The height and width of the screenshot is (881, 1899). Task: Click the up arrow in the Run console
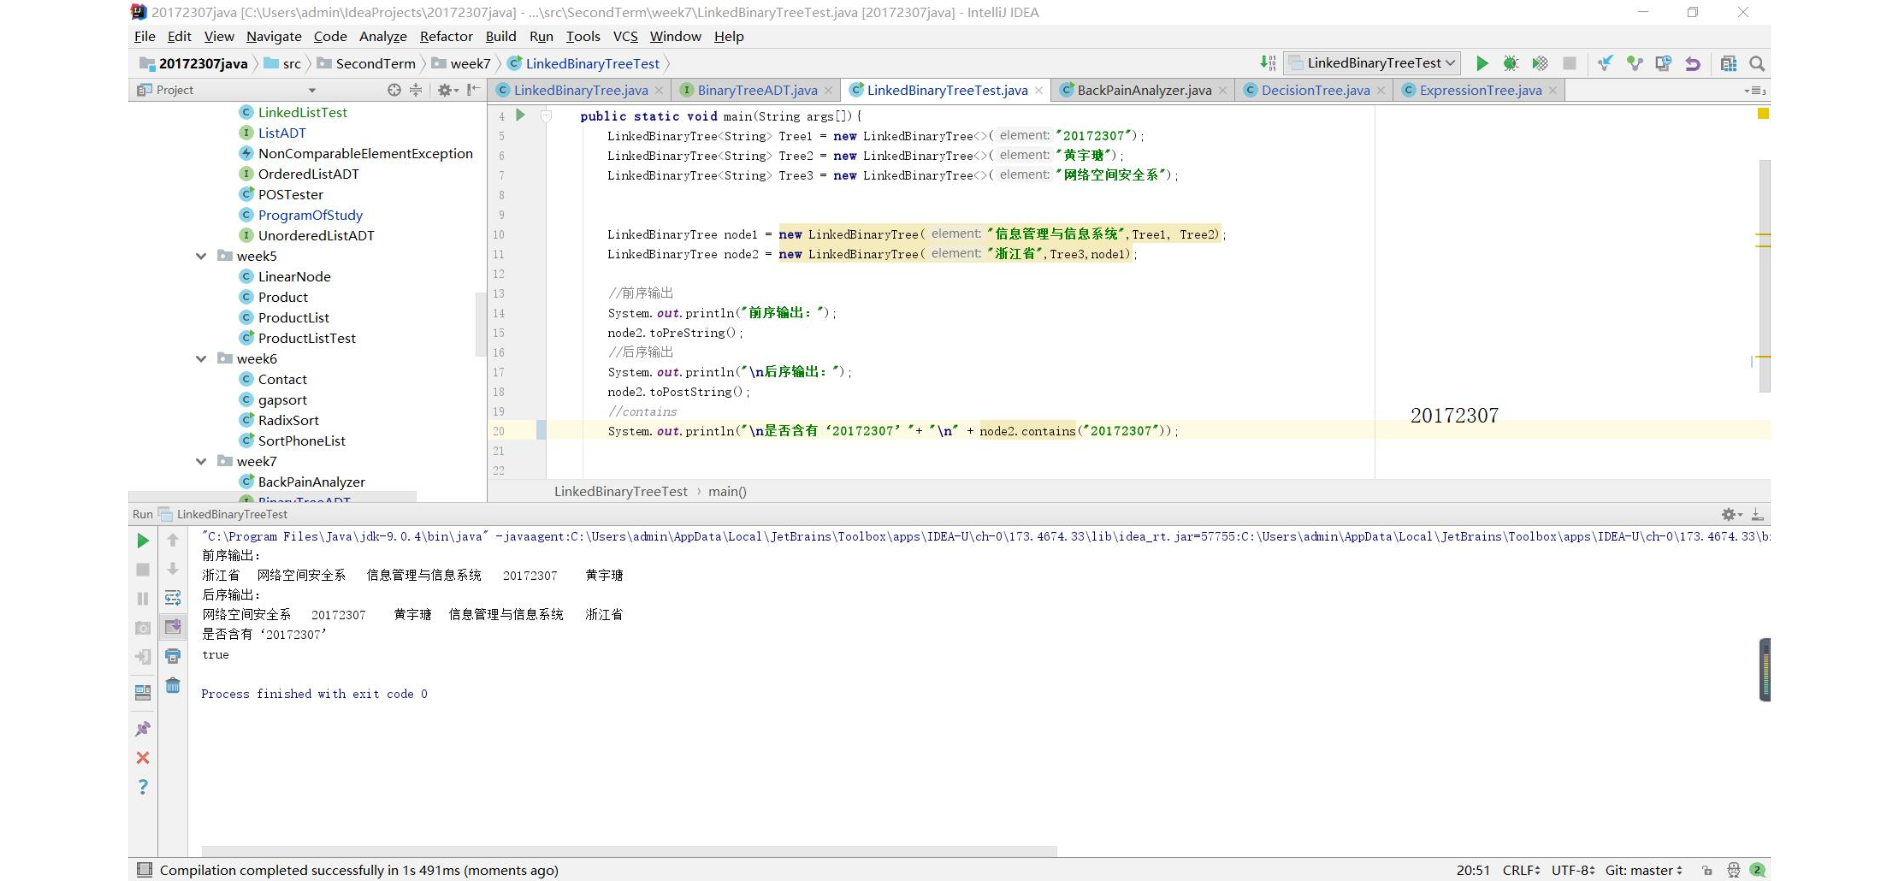[173, 541]
